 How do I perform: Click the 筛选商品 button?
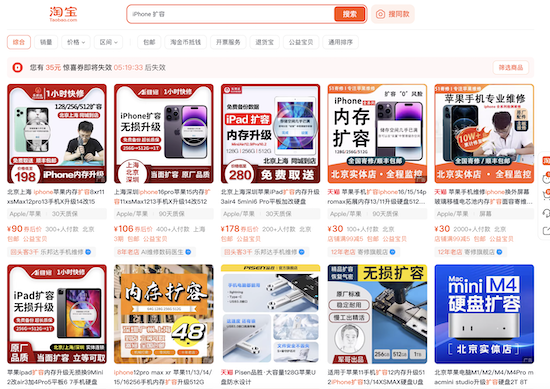(511, 67)
